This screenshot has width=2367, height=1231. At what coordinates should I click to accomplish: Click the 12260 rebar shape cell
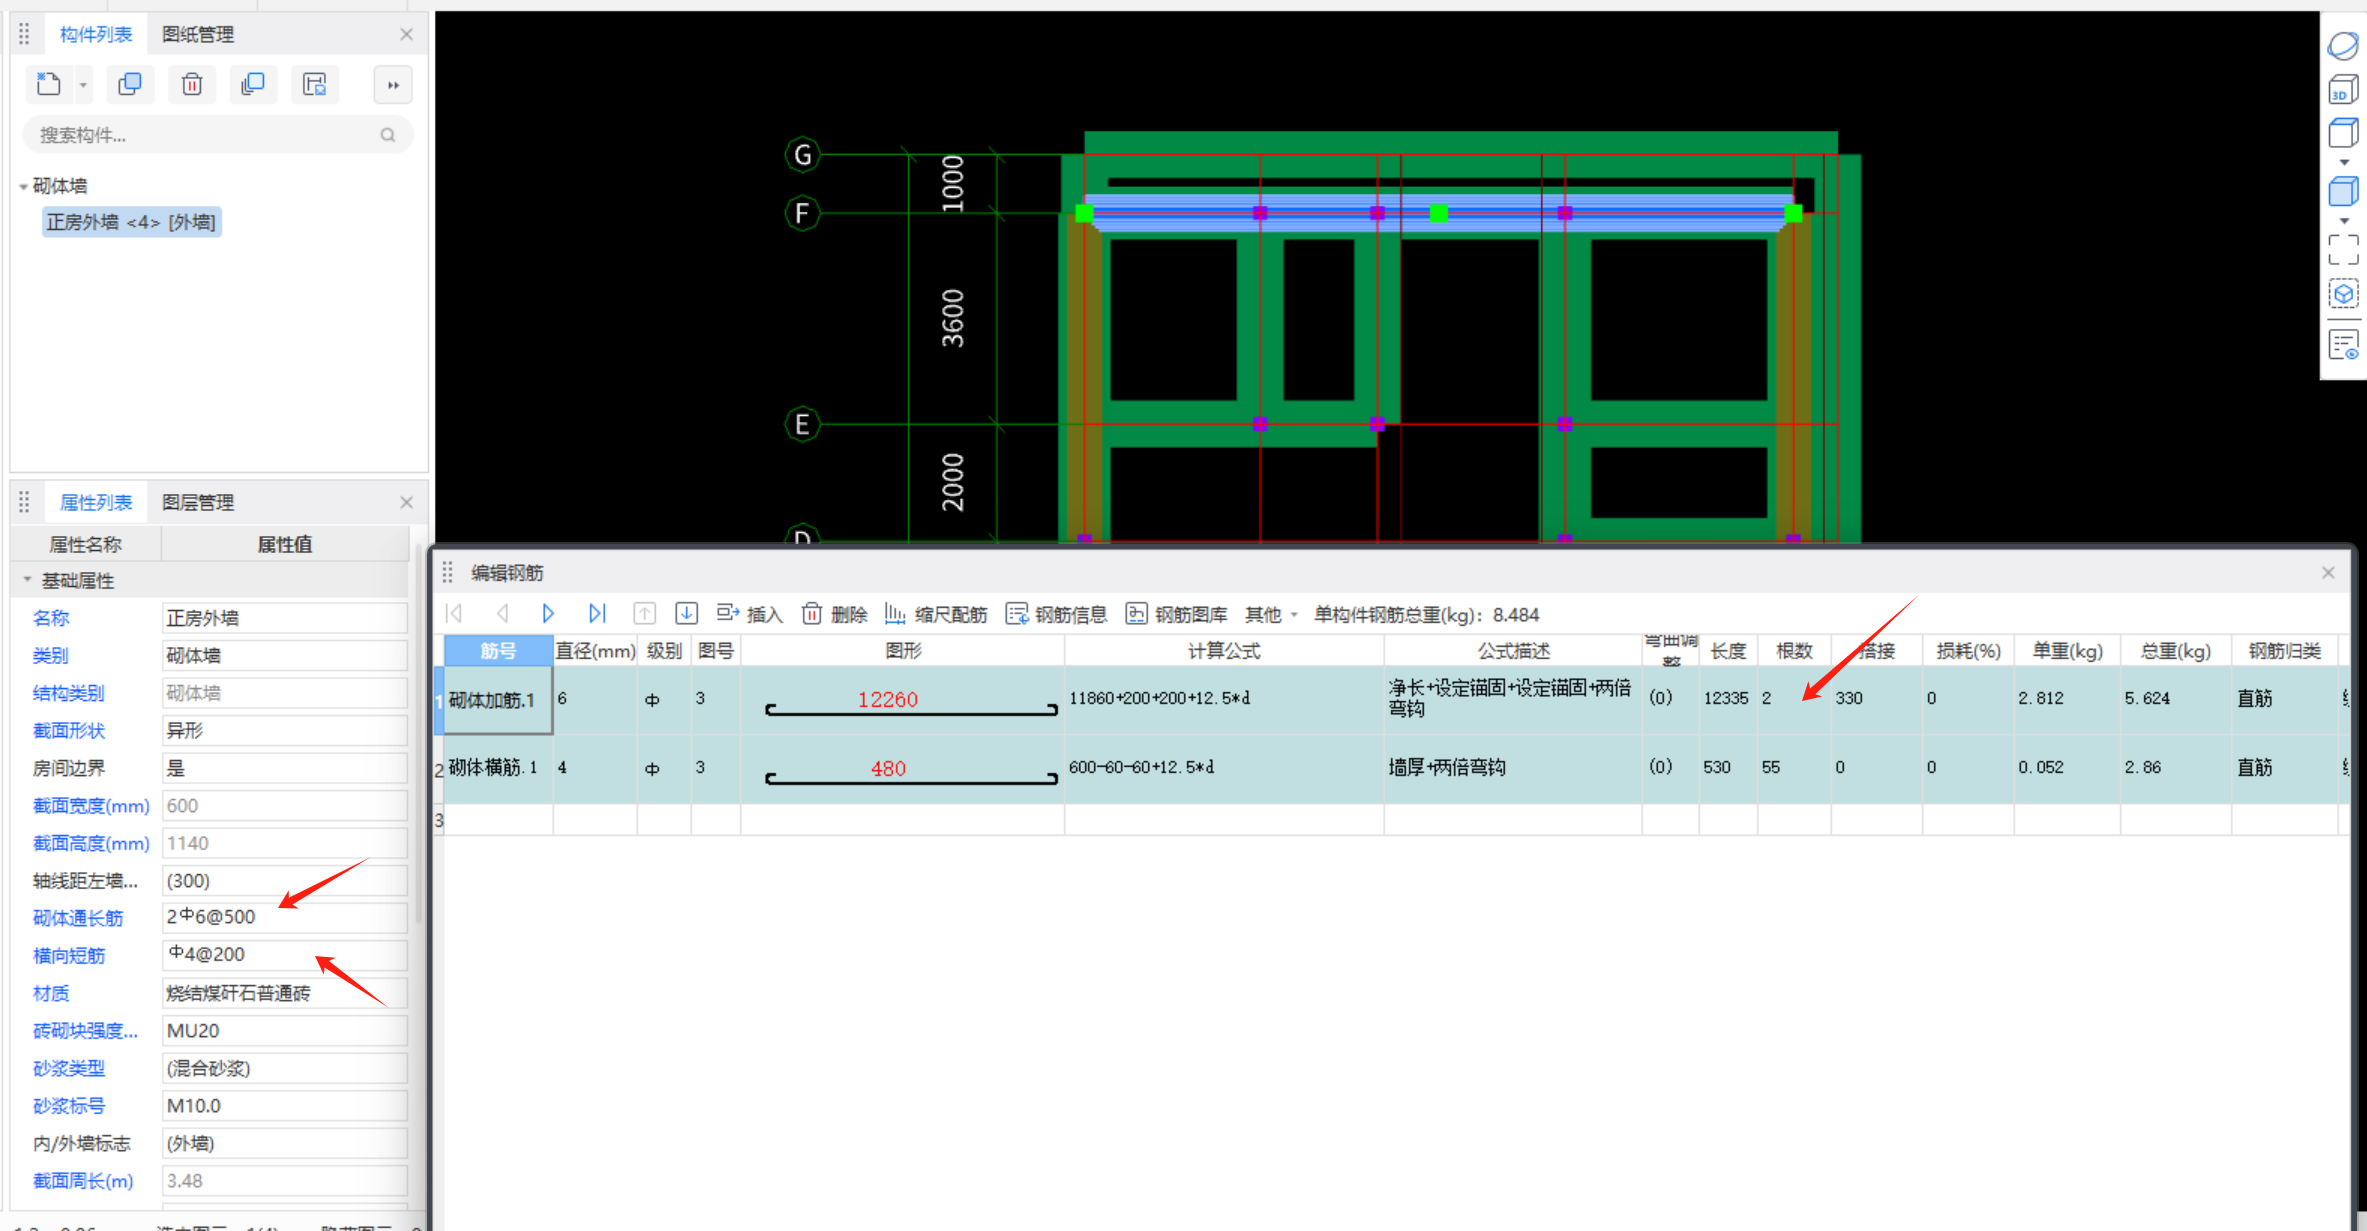(903, 700)
